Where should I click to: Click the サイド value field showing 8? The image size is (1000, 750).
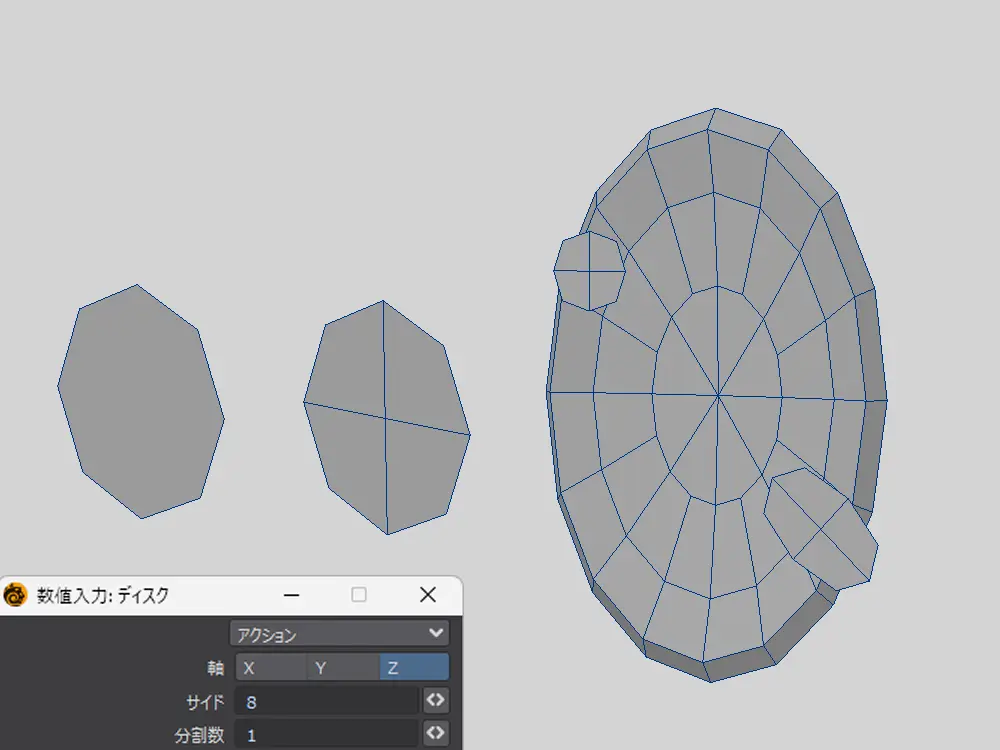point(326,702)
